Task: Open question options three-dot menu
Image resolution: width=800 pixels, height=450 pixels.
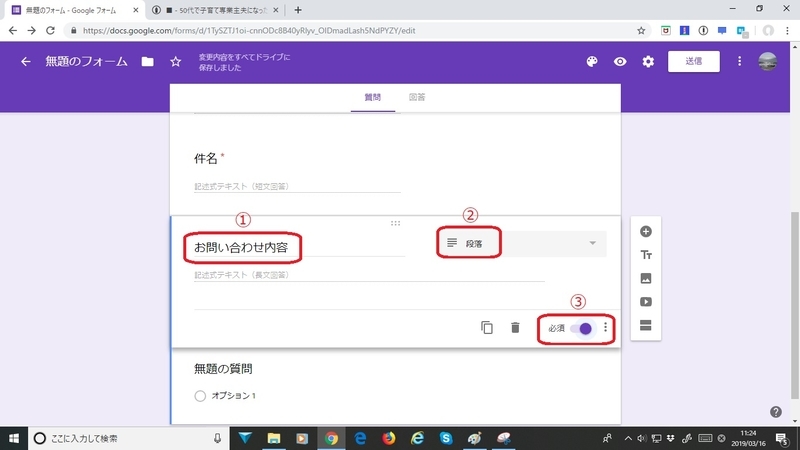Action: click(606, 328)
